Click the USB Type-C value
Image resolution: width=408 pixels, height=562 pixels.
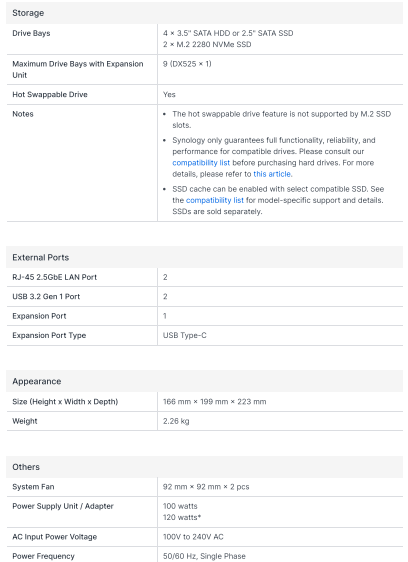[185, 335]
